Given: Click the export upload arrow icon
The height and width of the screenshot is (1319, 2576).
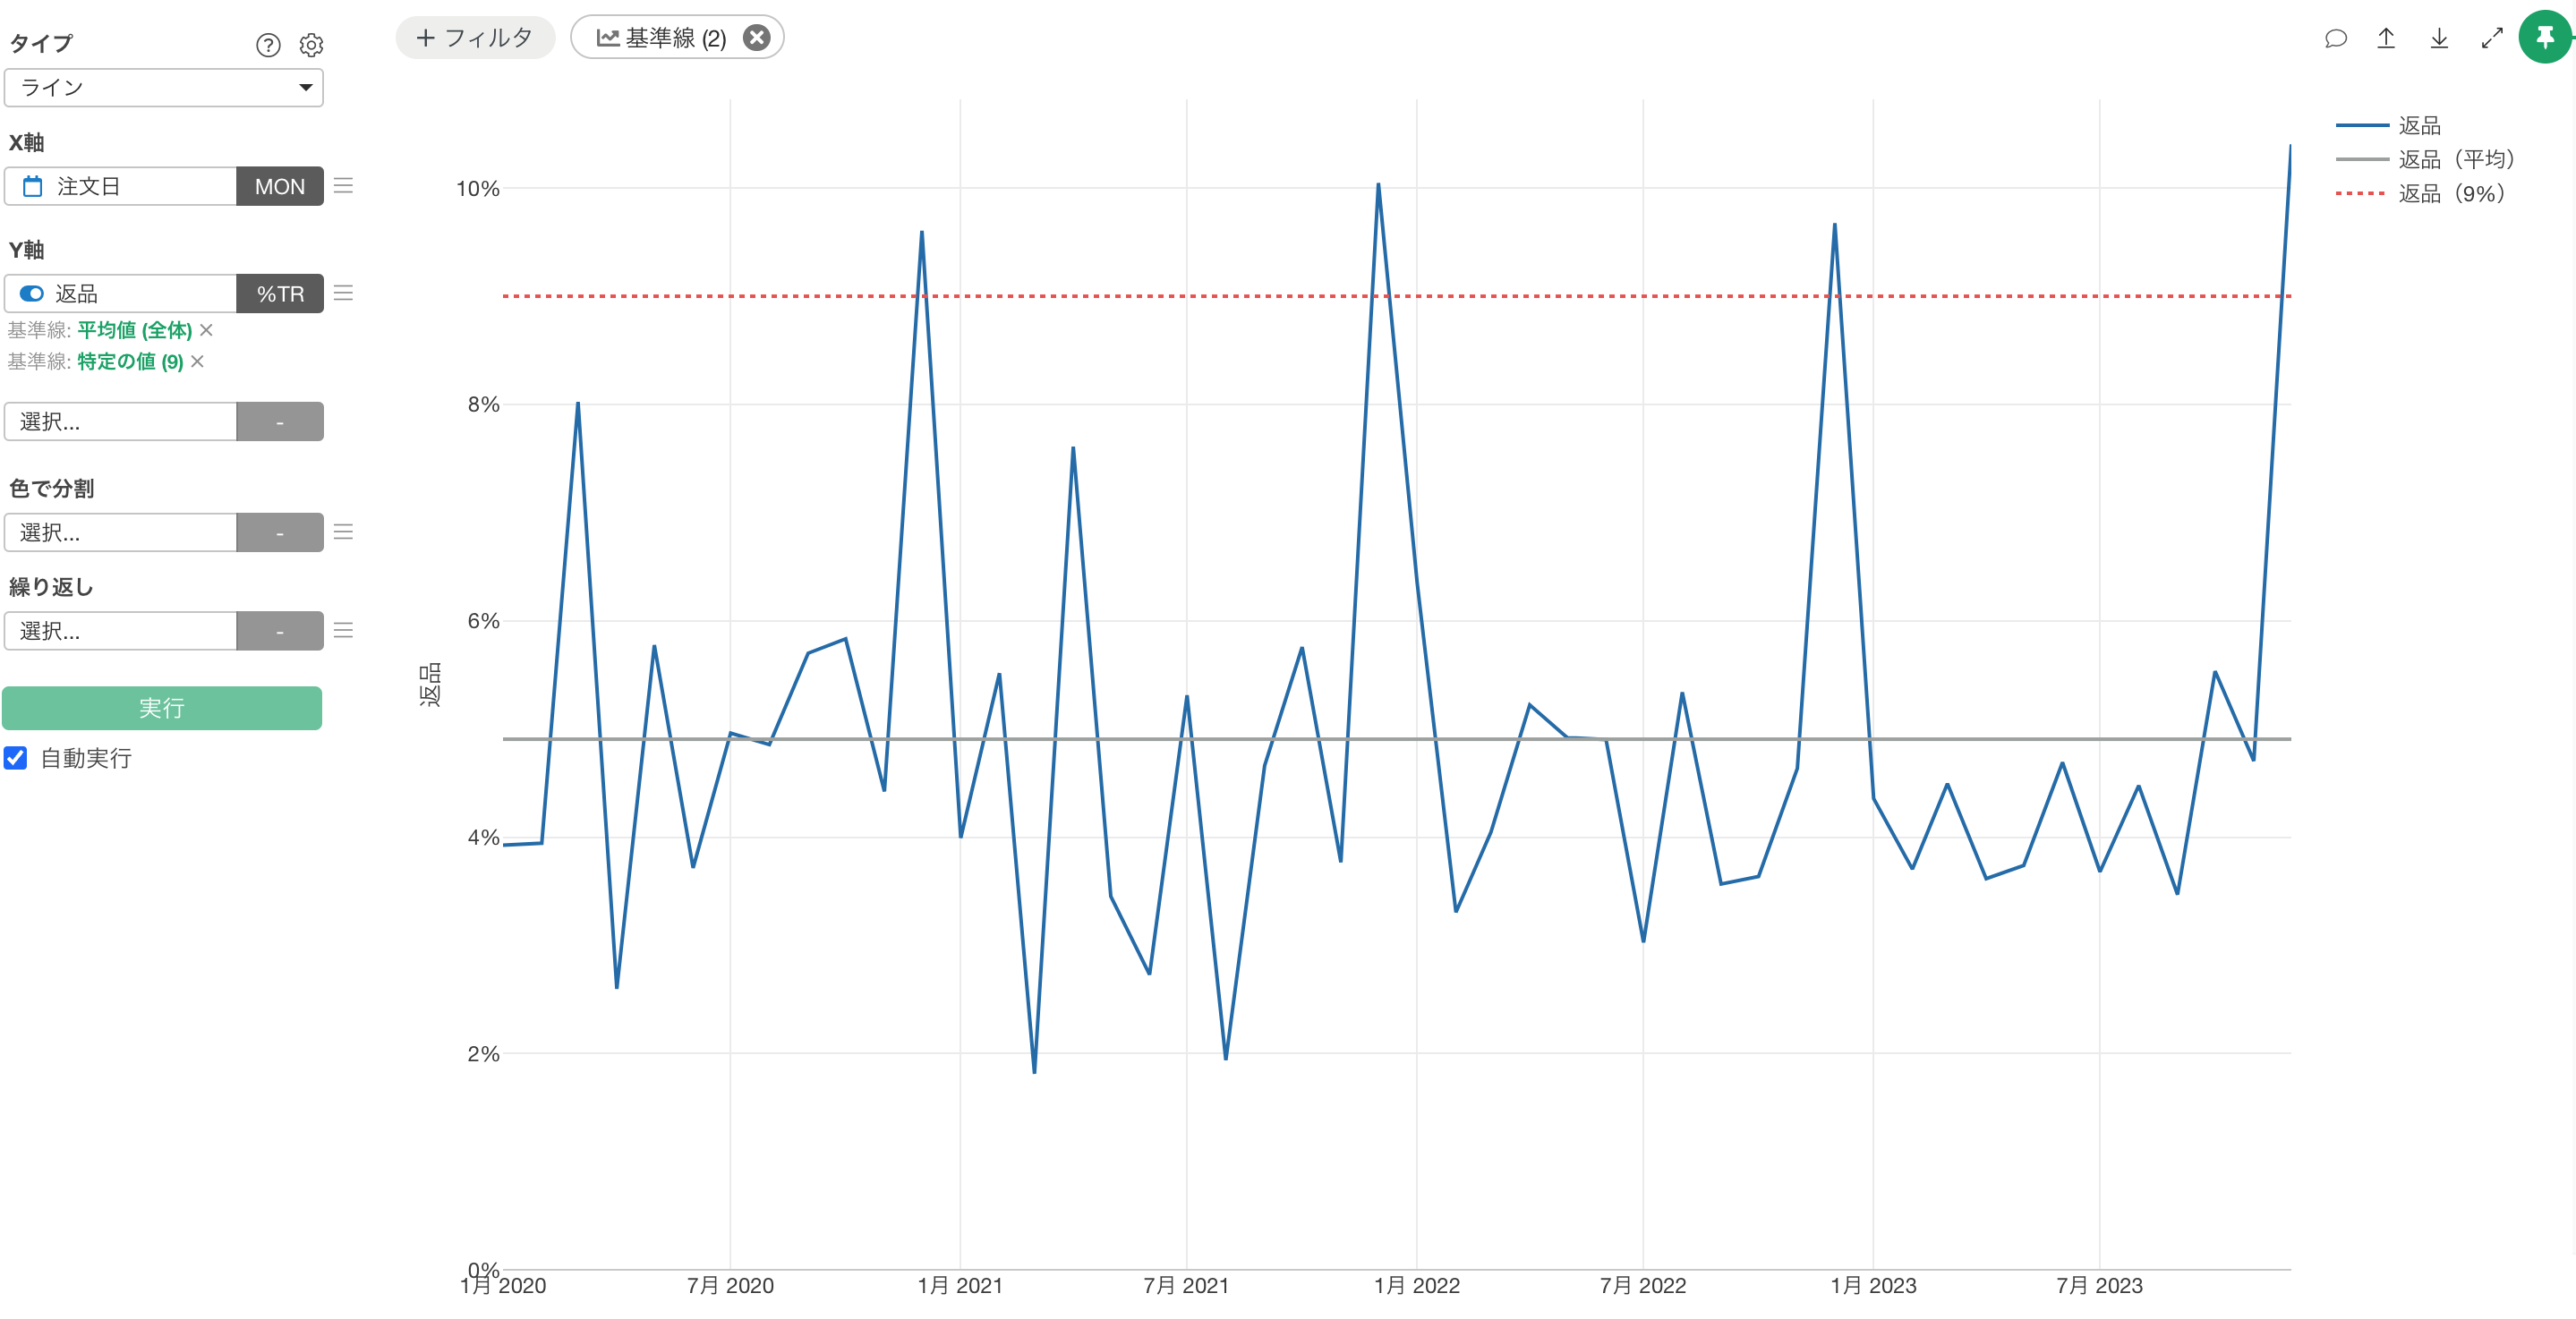Looking at the screenshot, I should (x=2386, y=38).
